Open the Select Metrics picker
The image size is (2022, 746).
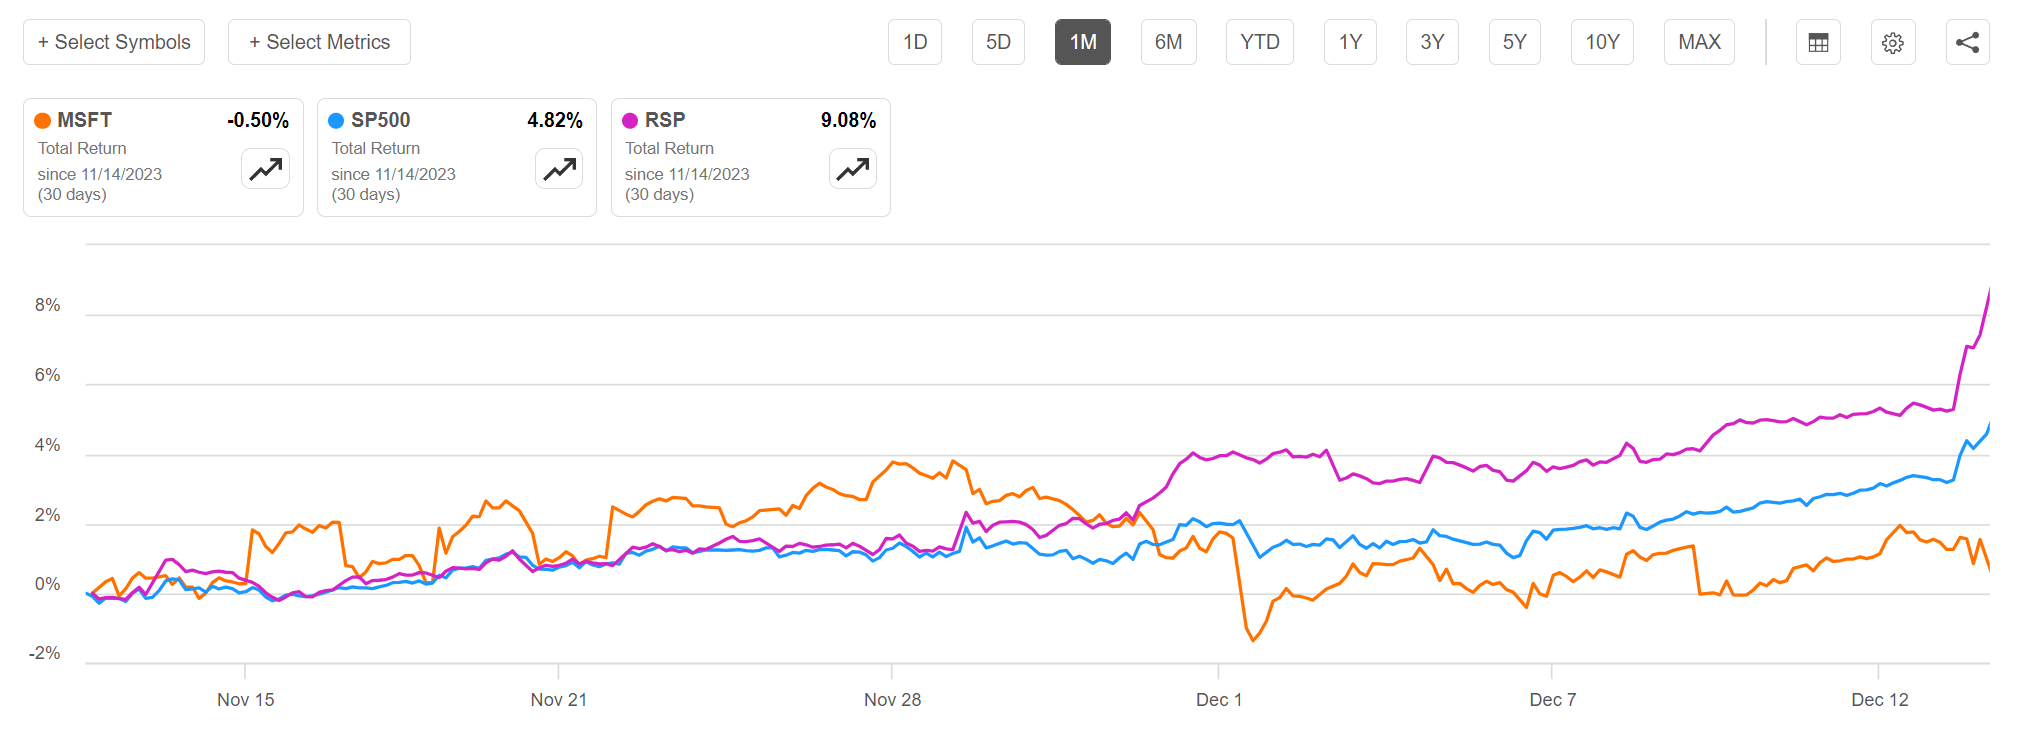pyautogui.click(x=319, y=42)
